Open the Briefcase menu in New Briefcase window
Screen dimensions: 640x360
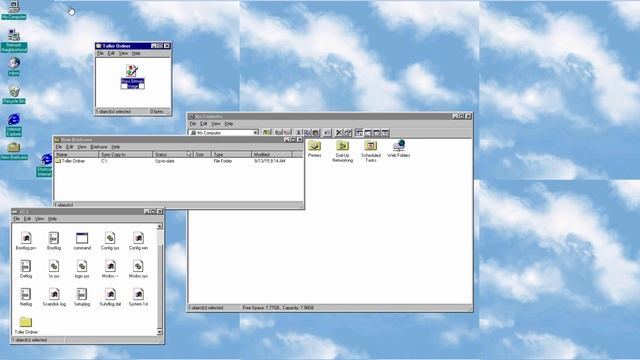99,147
